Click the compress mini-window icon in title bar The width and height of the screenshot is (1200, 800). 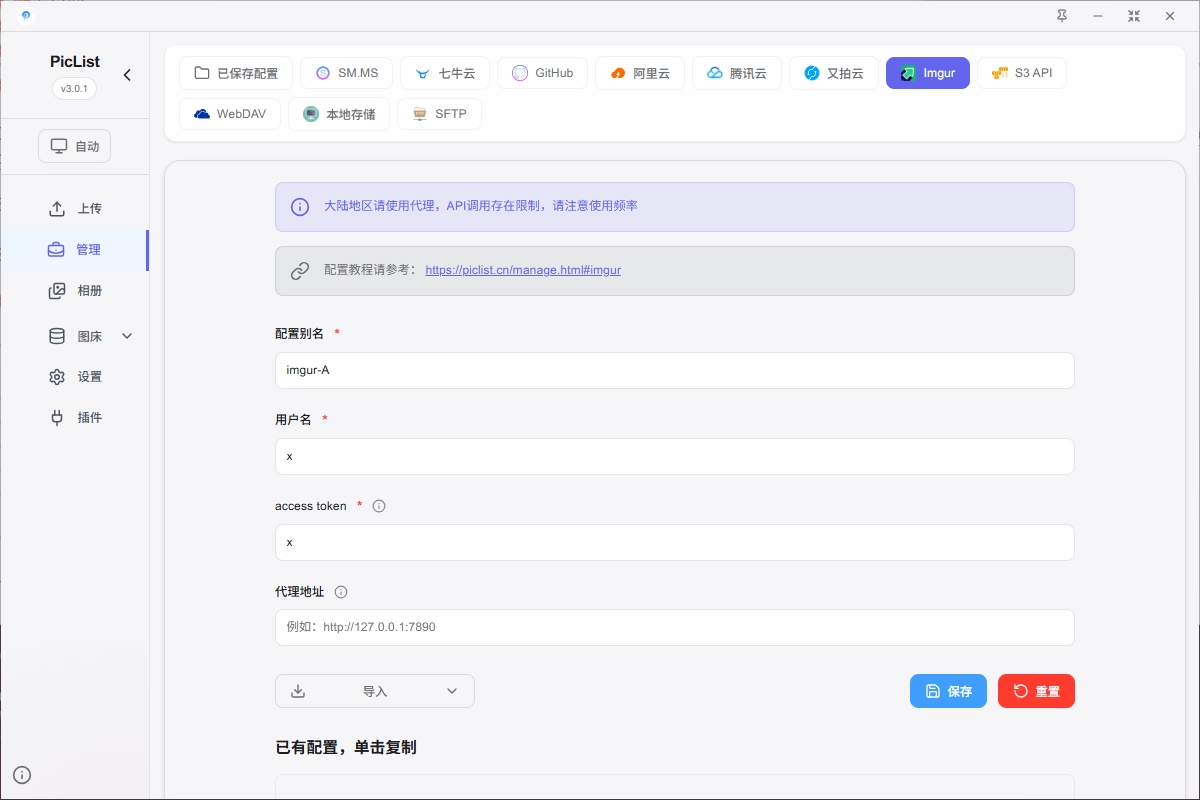click(1133, 16)
